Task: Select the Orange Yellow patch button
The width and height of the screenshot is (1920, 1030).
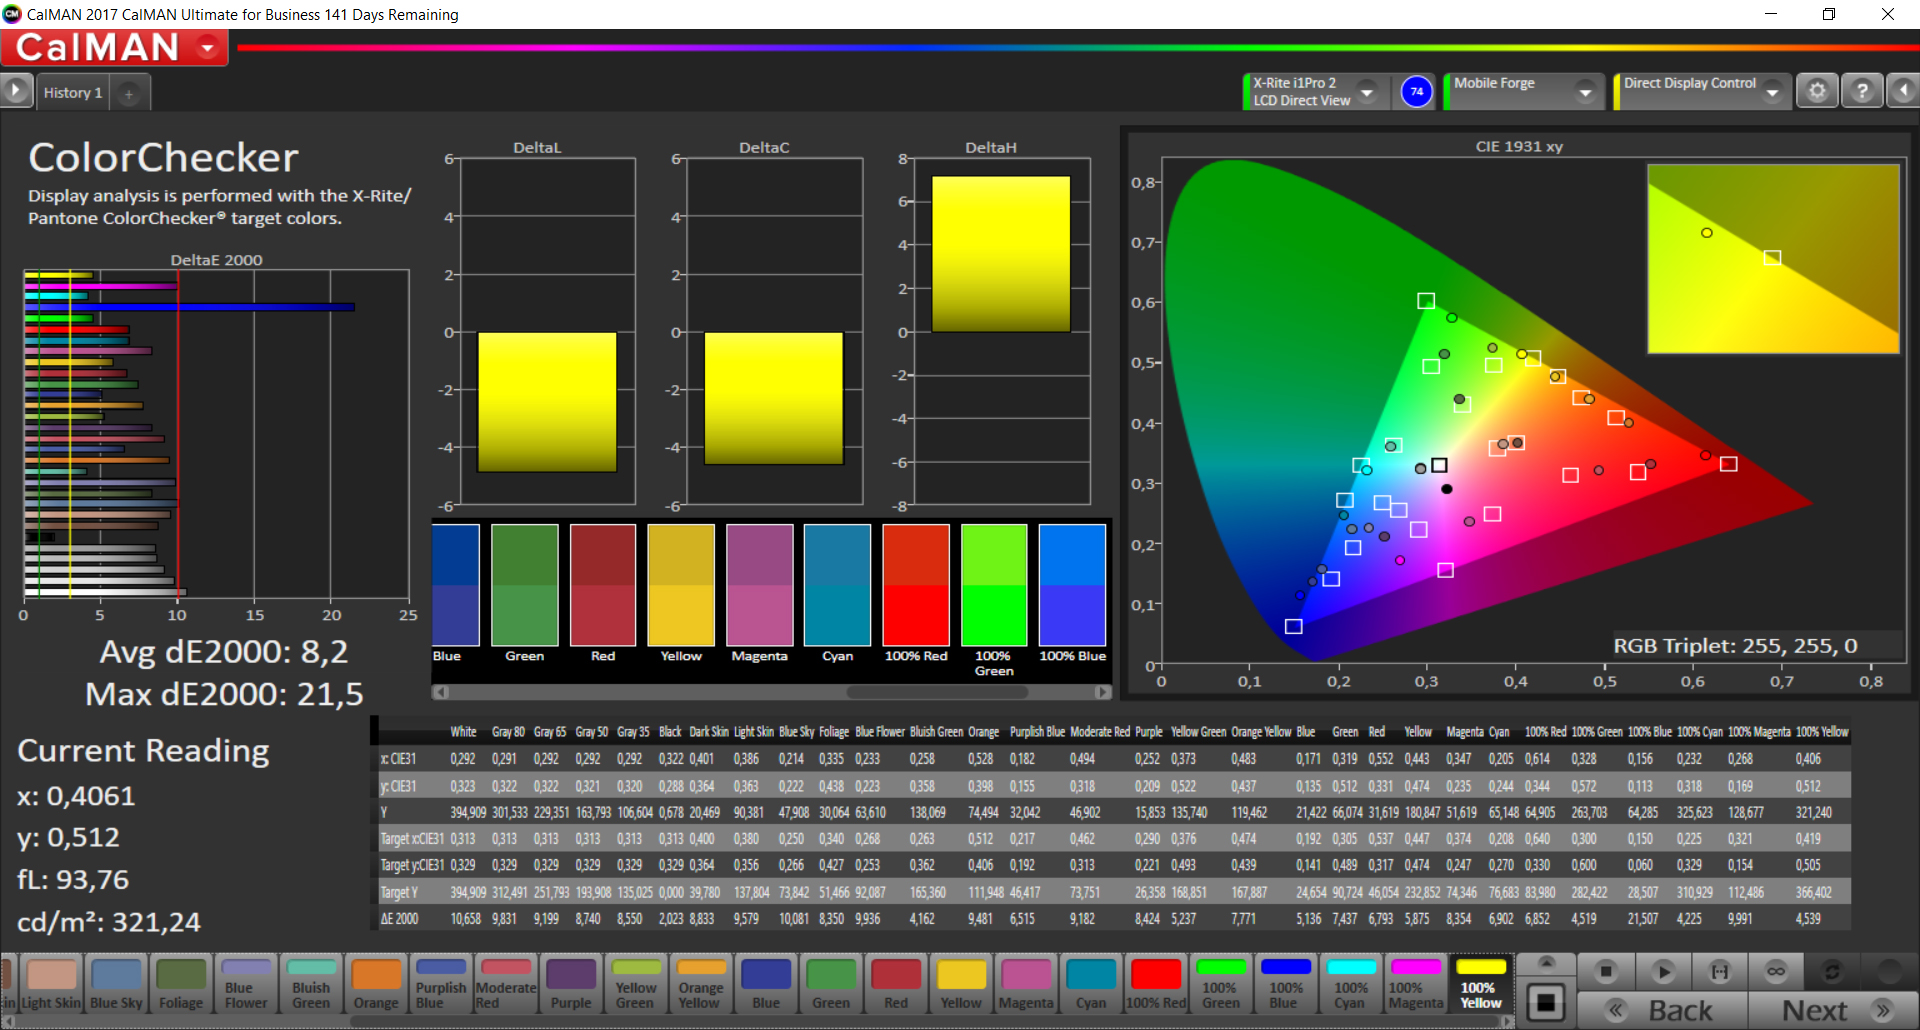Action: coord(701,985)
